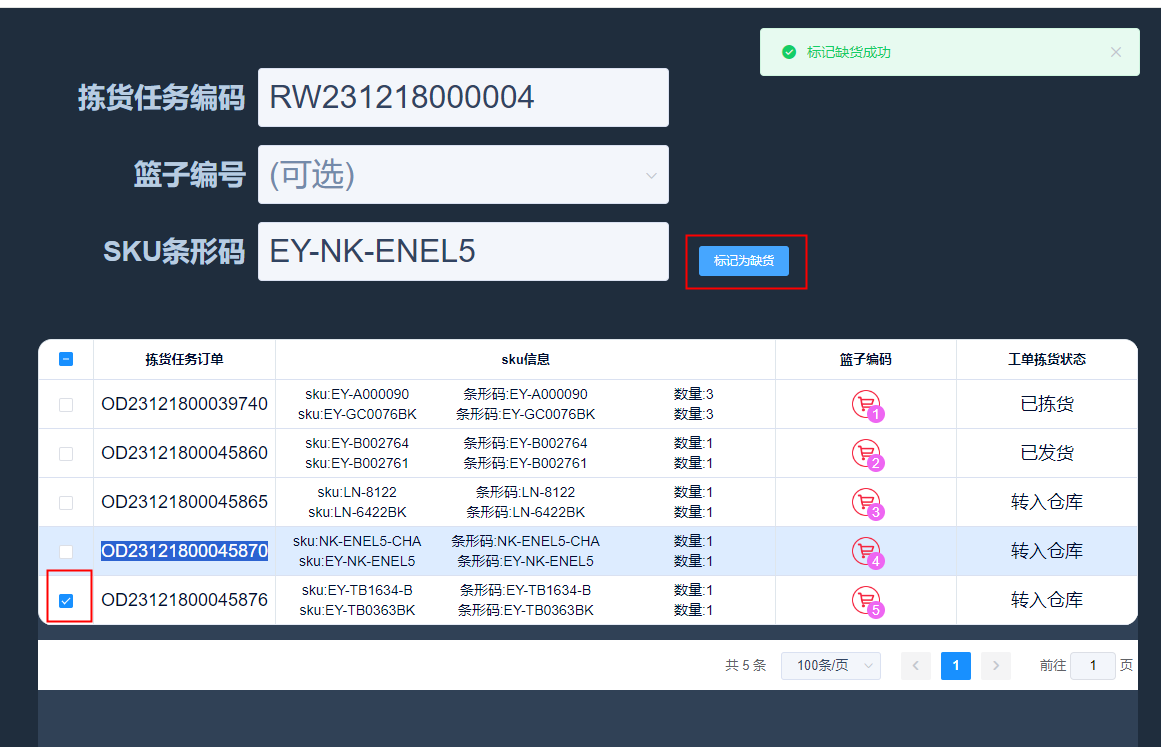Toggle the select-all header checkbox

66,359
